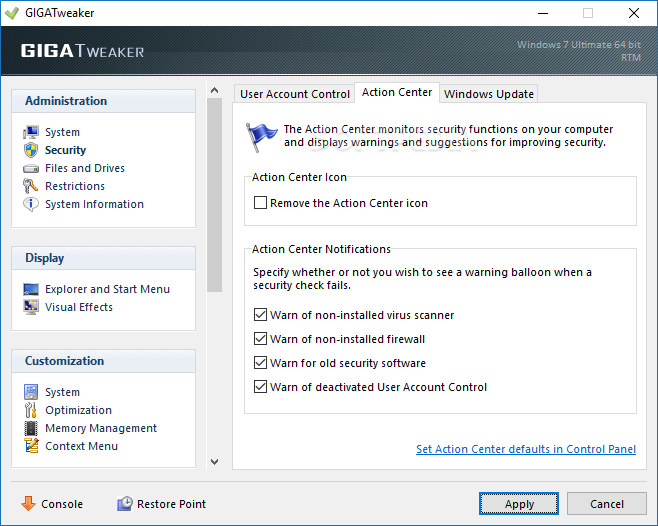The height and width of the screenshot is (526, 658).
Task: Click the Visual Effects monitor icon
Action: pyautogui.click(x=31, y=307)
